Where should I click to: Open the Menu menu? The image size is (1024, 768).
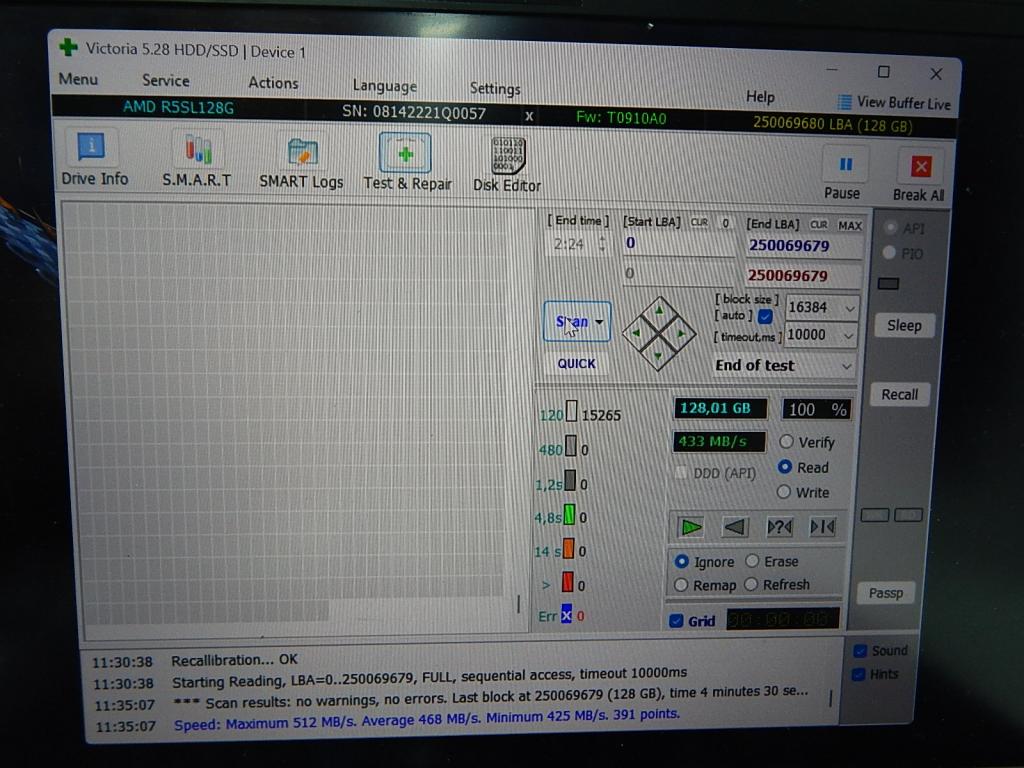click(x=78, y=79)
